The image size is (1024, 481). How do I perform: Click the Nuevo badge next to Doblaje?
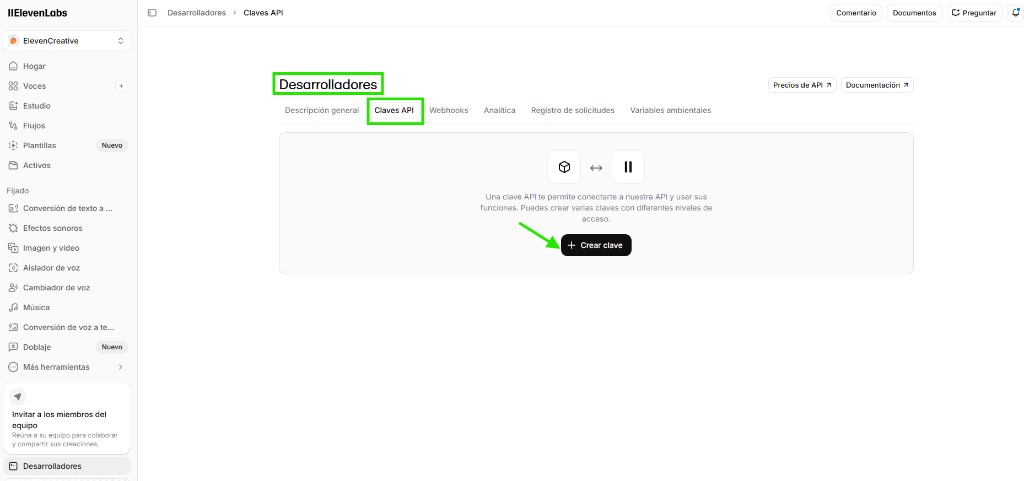[x=112, y=347]
